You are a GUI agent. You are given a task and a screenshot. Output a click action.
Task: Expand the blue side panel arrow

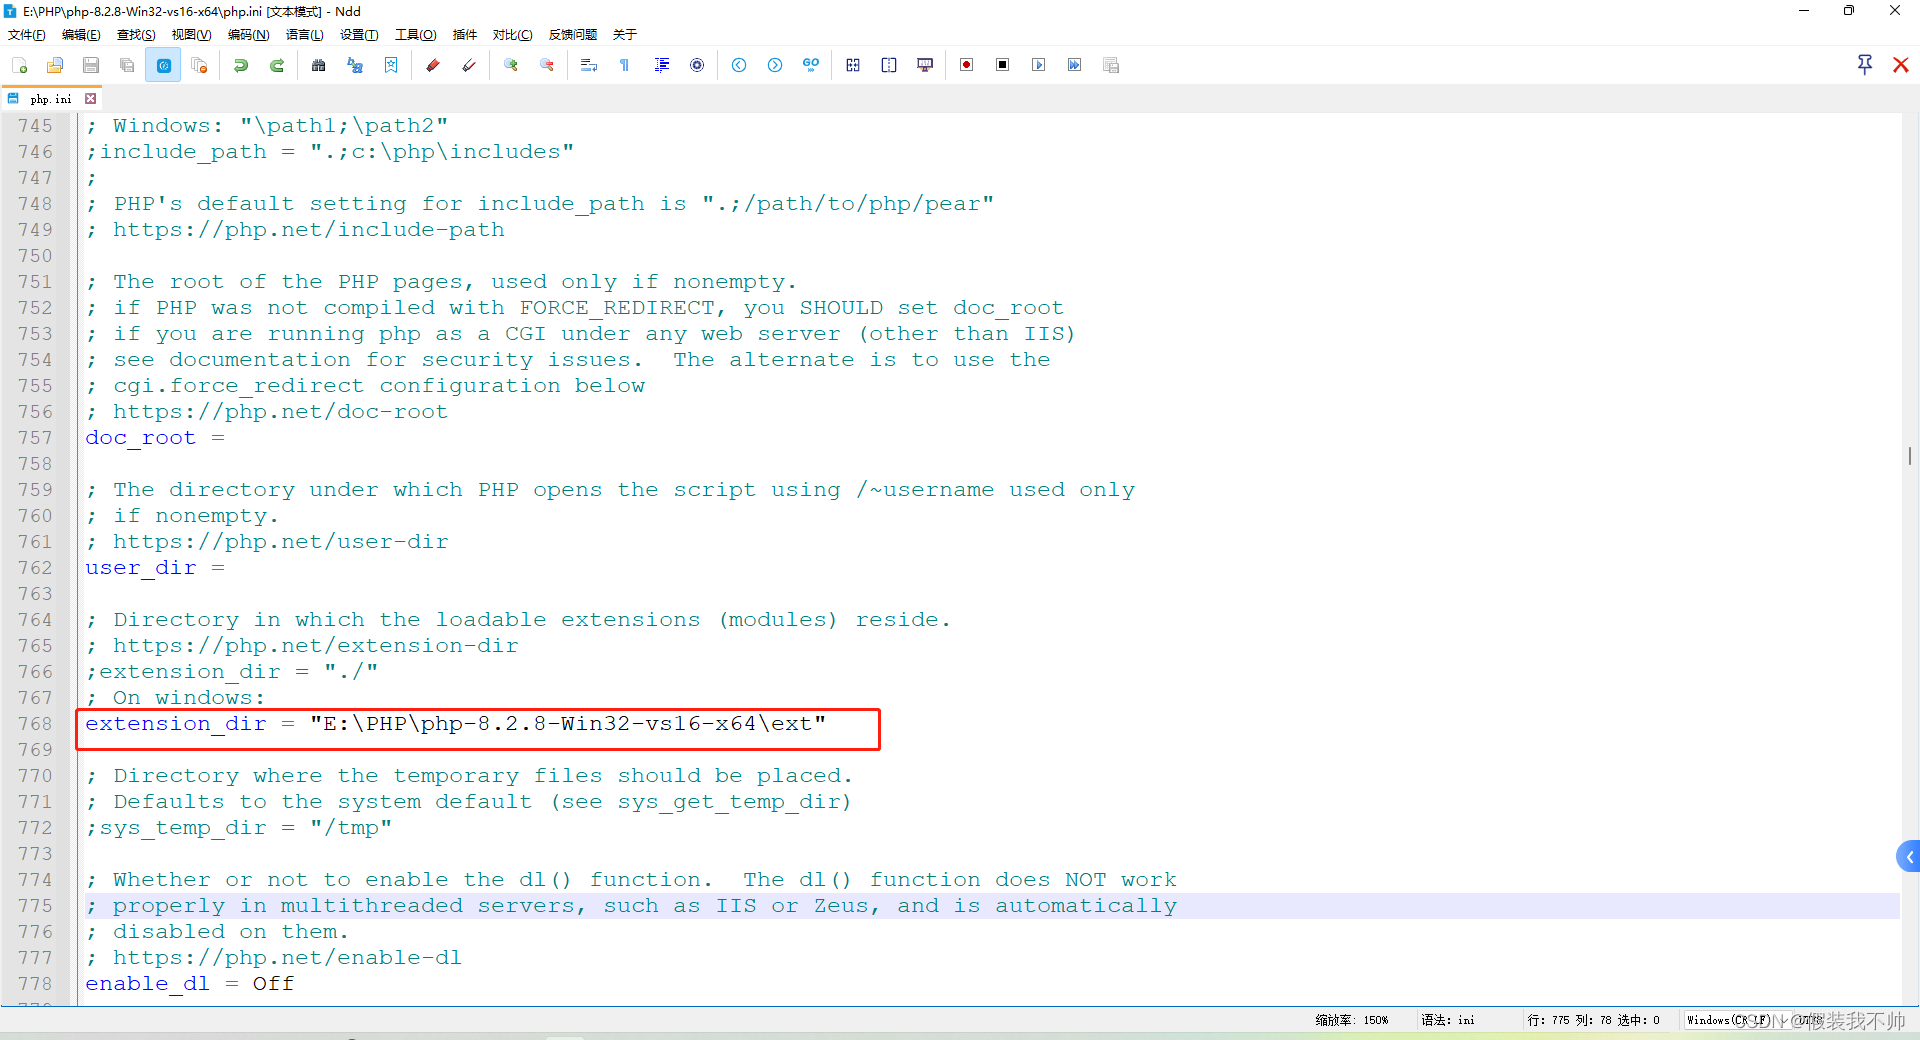(x=1909, y=857)
